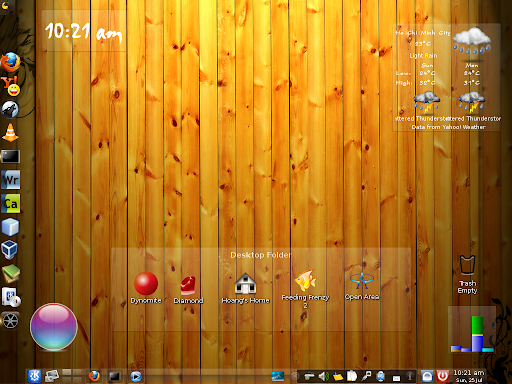This screenshot has width=512, height=384.
Task: Open Yahoo Messenger from the sidebar
Action: (10, 86)
